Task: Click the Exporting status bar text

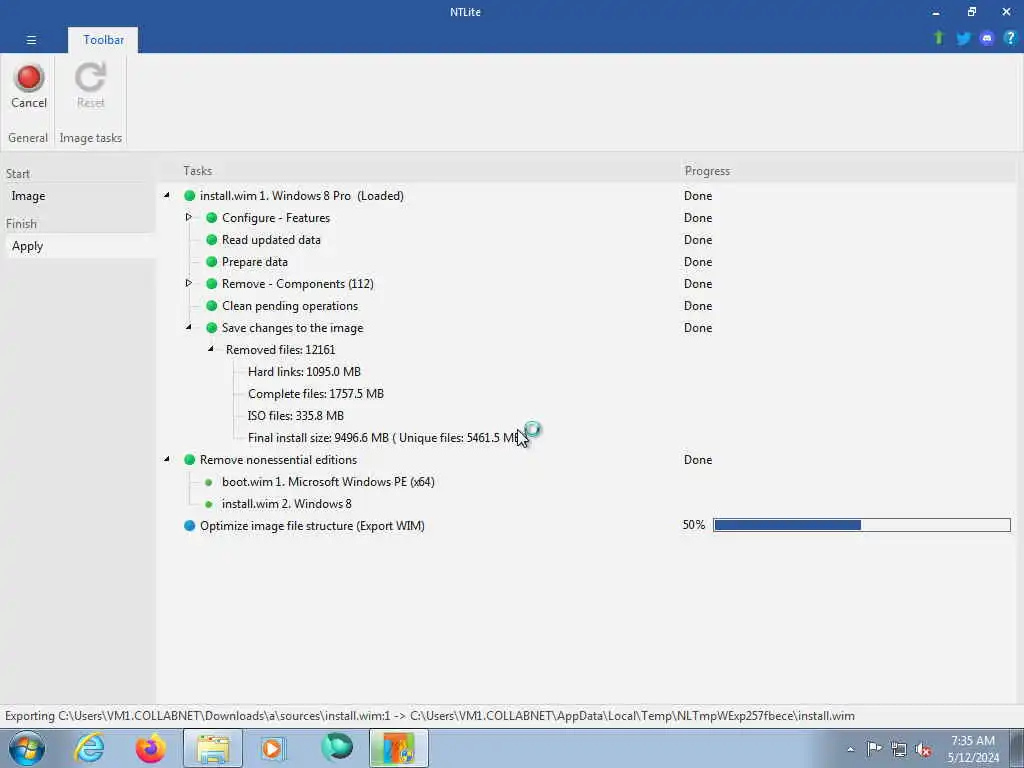Action: tap(430, 716)
